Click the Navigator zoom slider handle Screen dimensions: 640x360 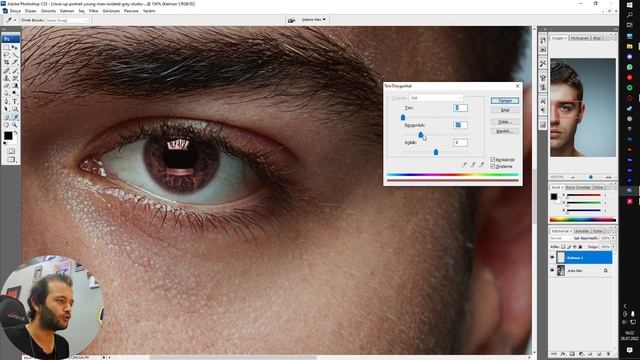(591, 177)
